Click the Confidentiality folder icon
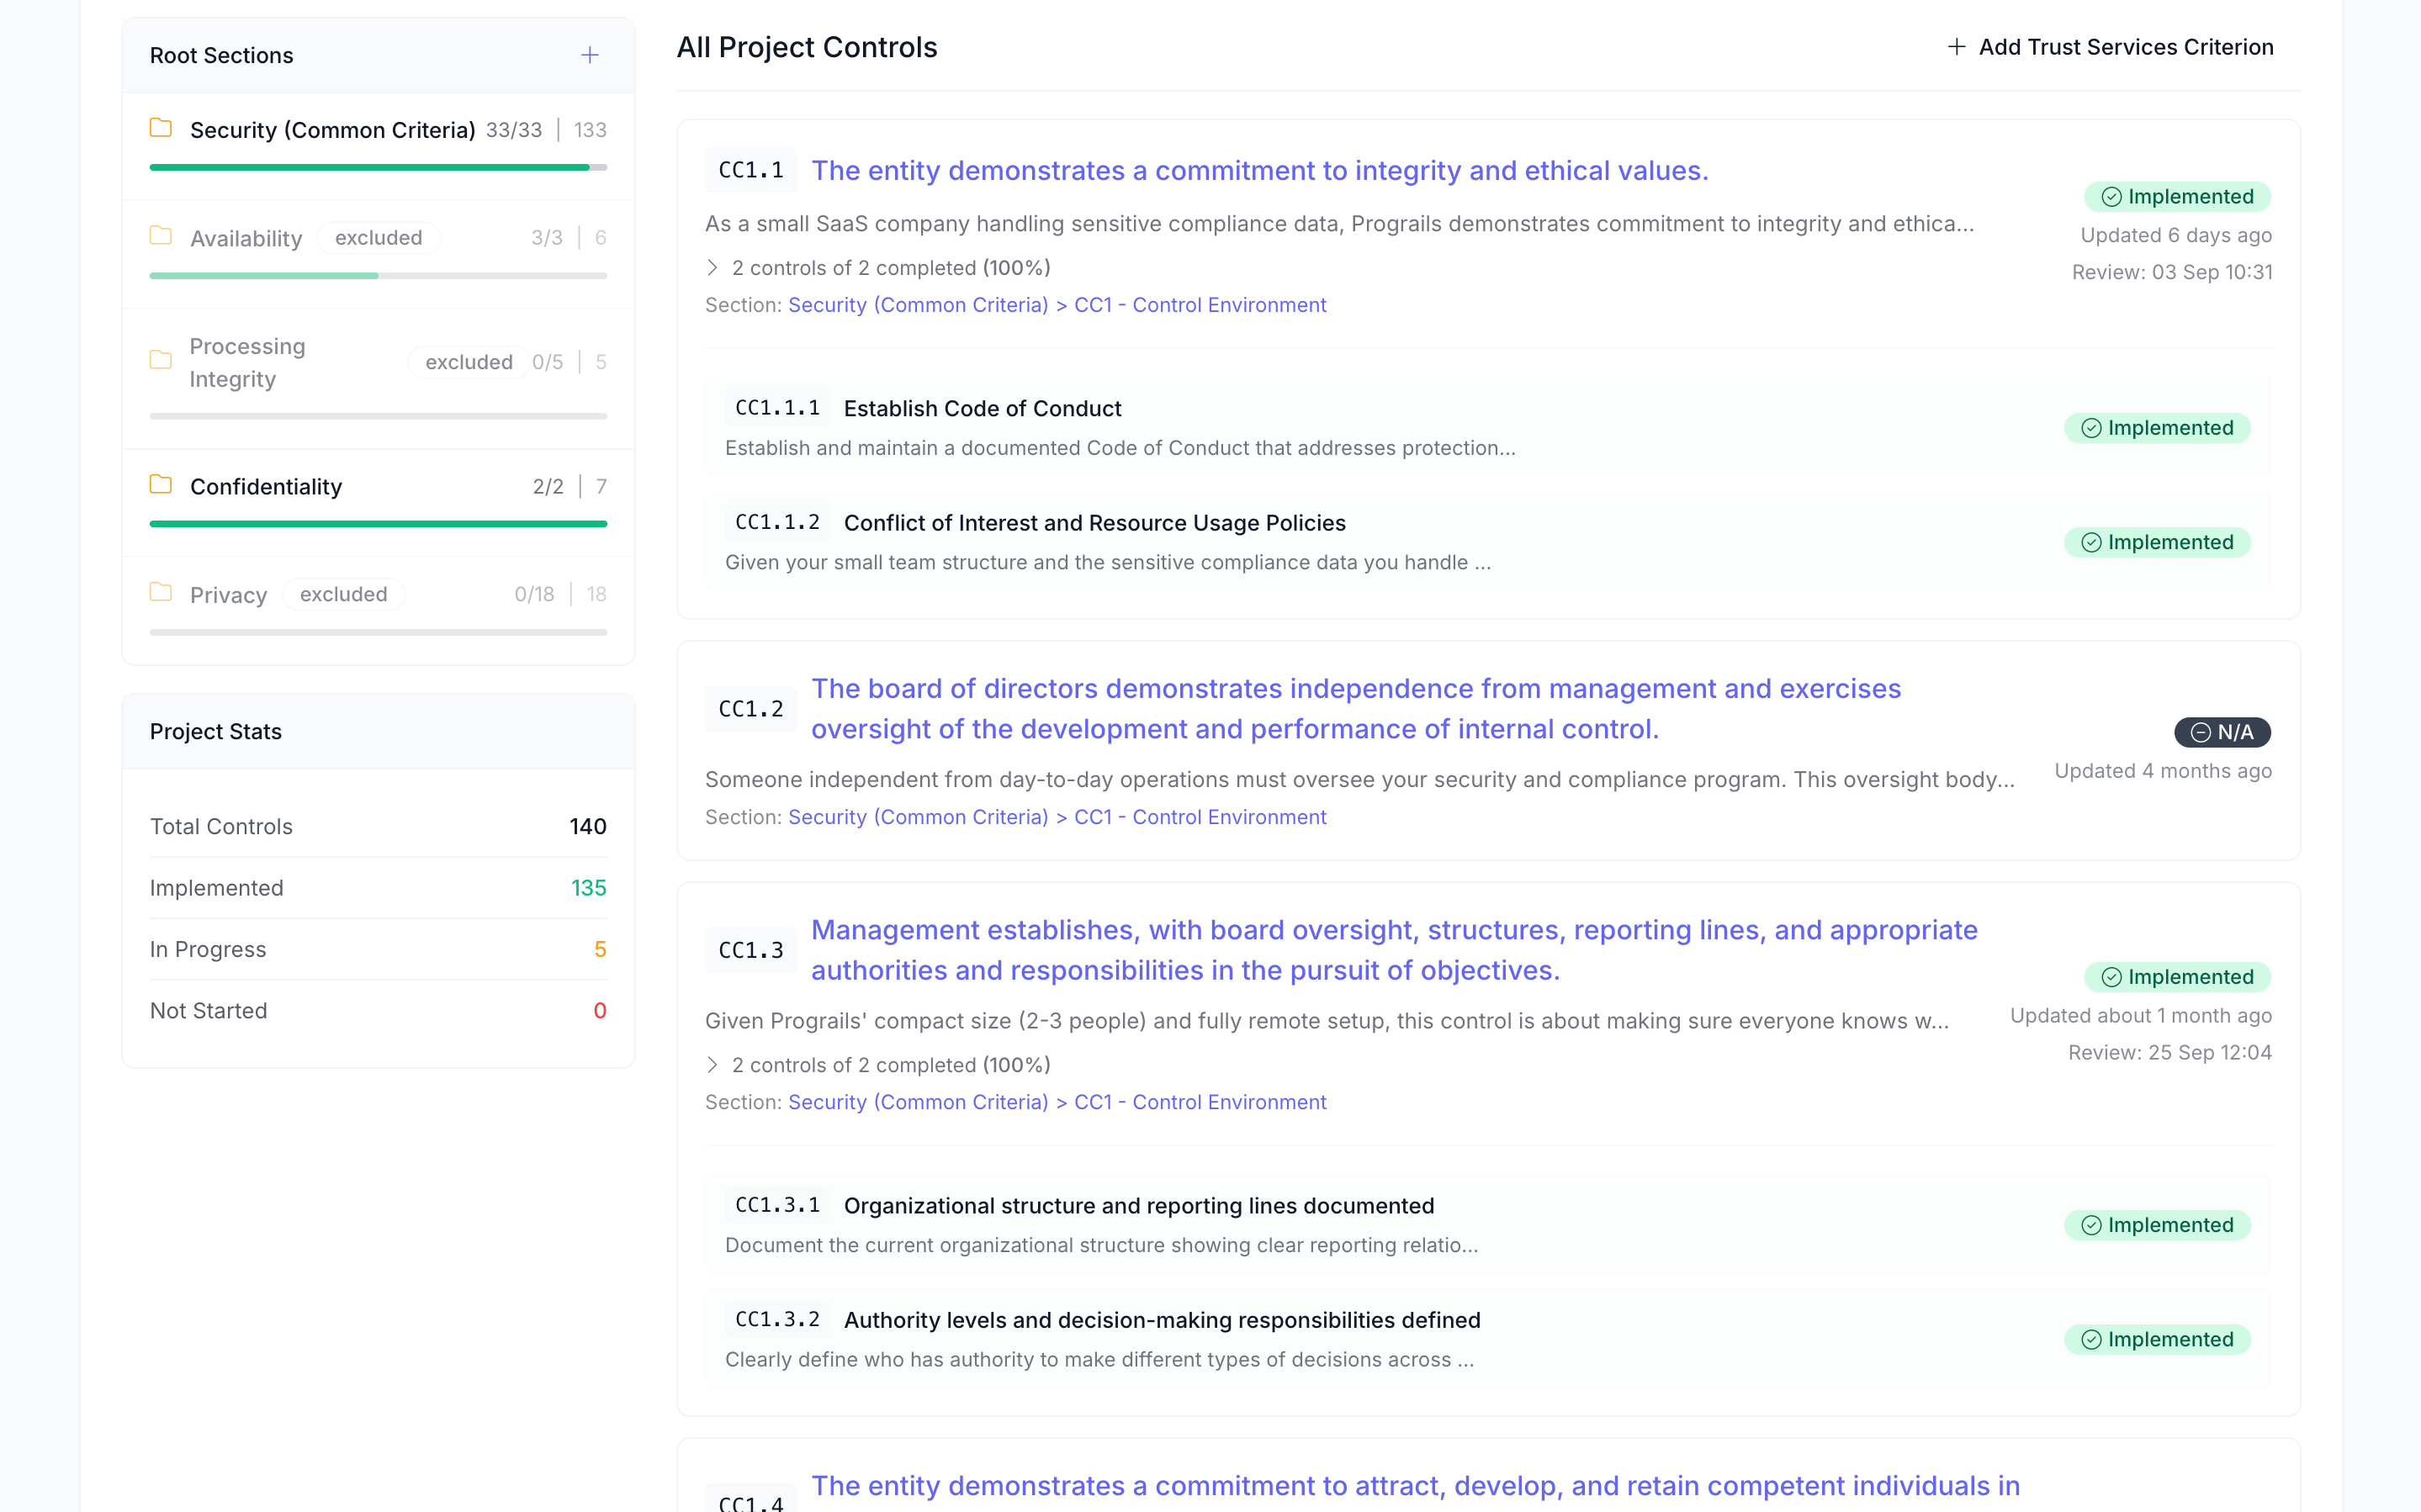Image resolution: width=2421 pixels, height=1512 pixels. [161, 485]
